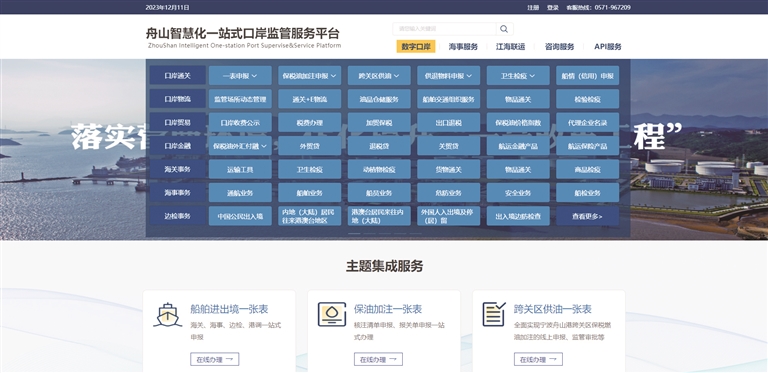Image resolution: width=768 pixels, height=373 pixels.
Task: Open 保税油价格指数
Action: [518, 122]
